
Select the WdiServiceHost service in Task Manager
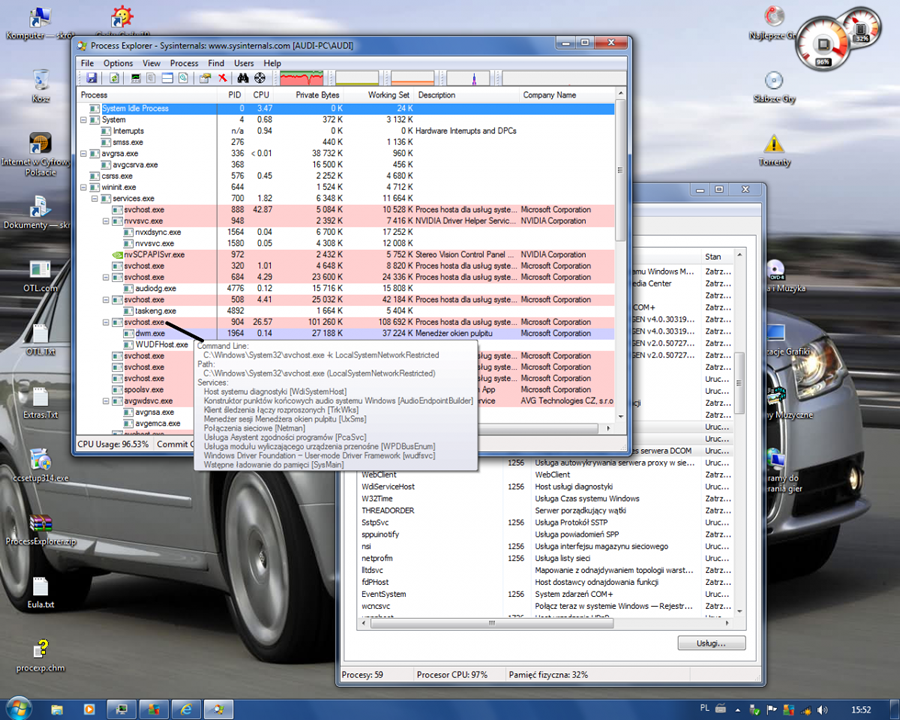[x=545, y=487]
